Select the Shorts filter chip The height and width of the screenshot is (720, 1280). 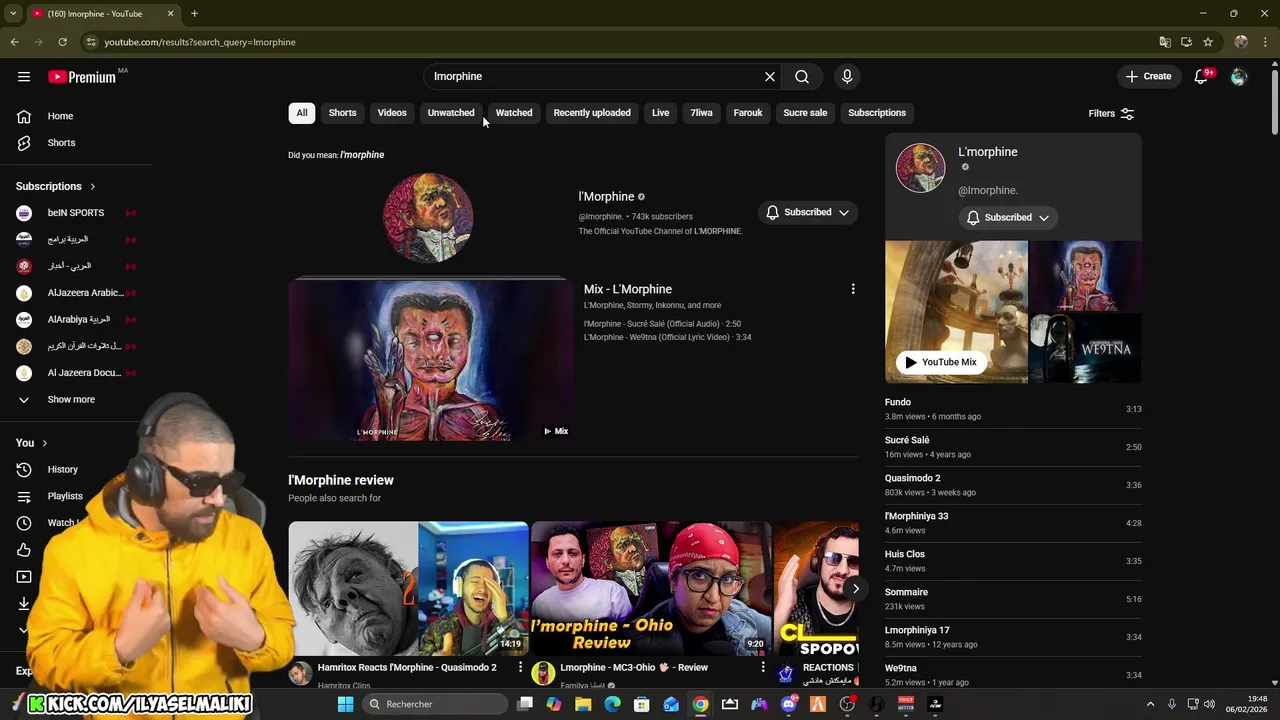(342, 113)
